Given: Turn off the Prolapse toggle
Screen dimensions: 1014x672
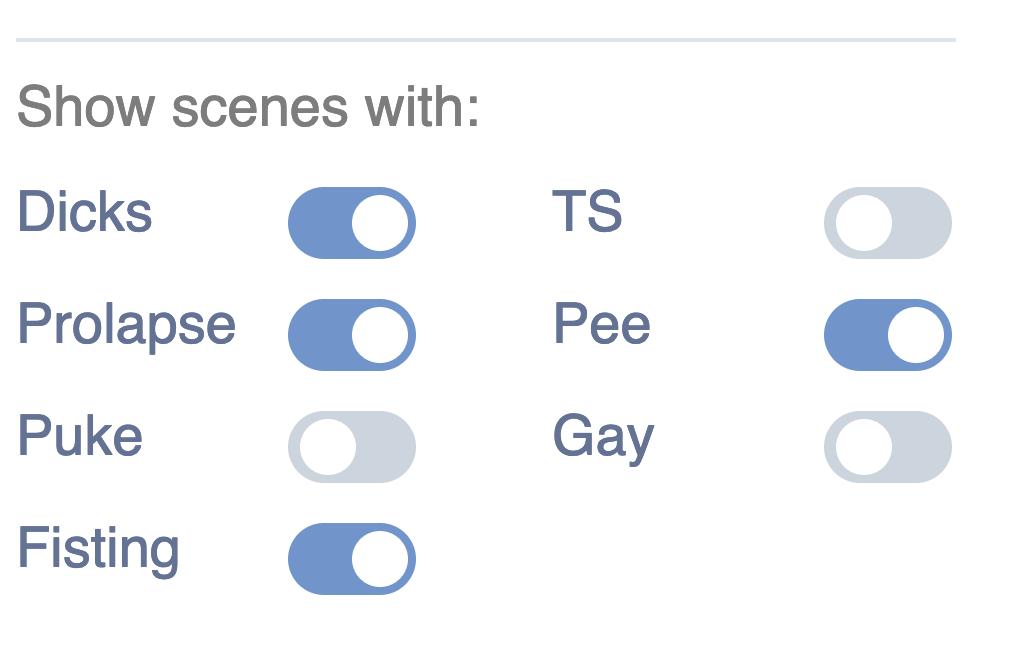Looking at the screenshot, I should (x=351, y=335).
